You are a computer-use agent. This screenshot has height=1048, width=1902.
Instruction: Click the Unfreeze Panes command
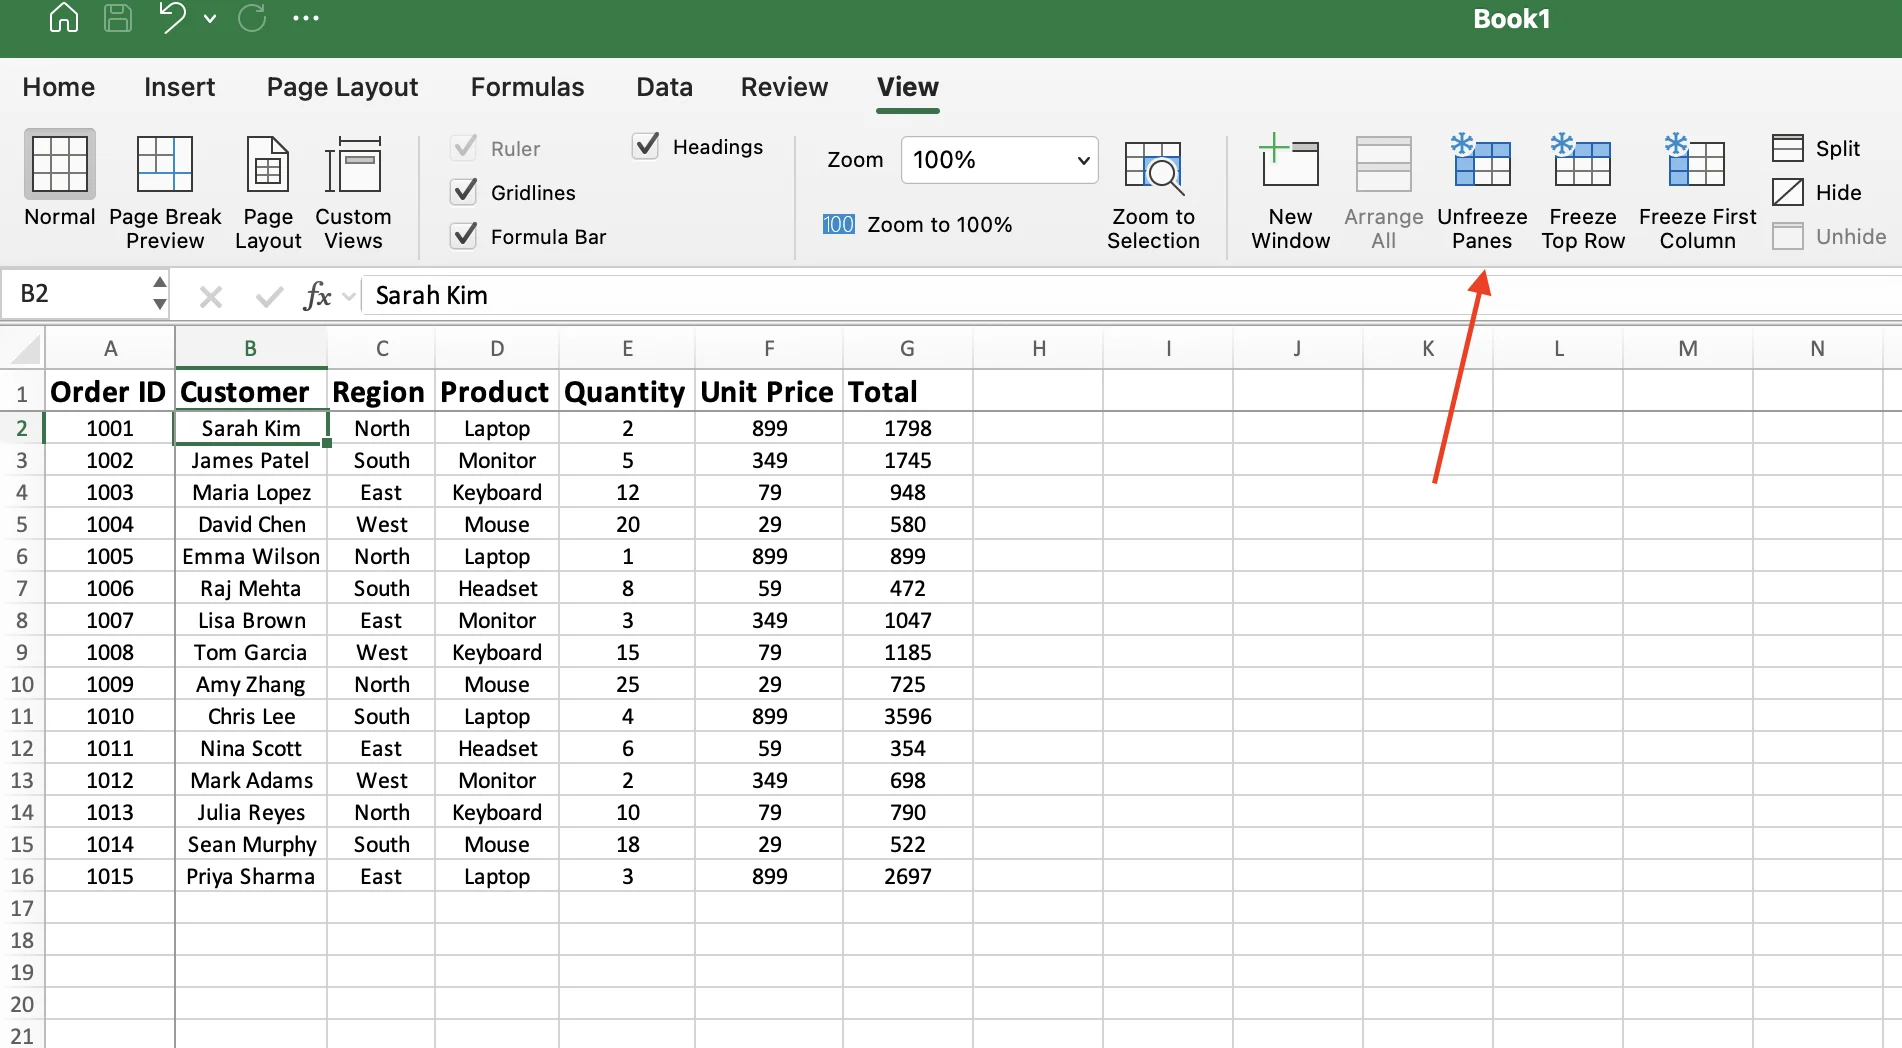tap(1482, 190)
